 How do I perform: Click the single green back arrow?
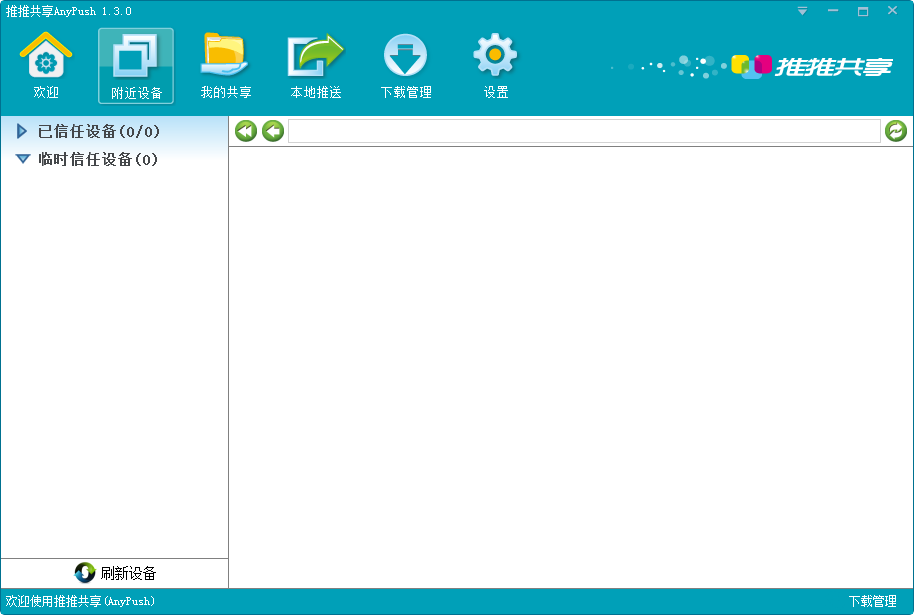[x=273, y=131]
